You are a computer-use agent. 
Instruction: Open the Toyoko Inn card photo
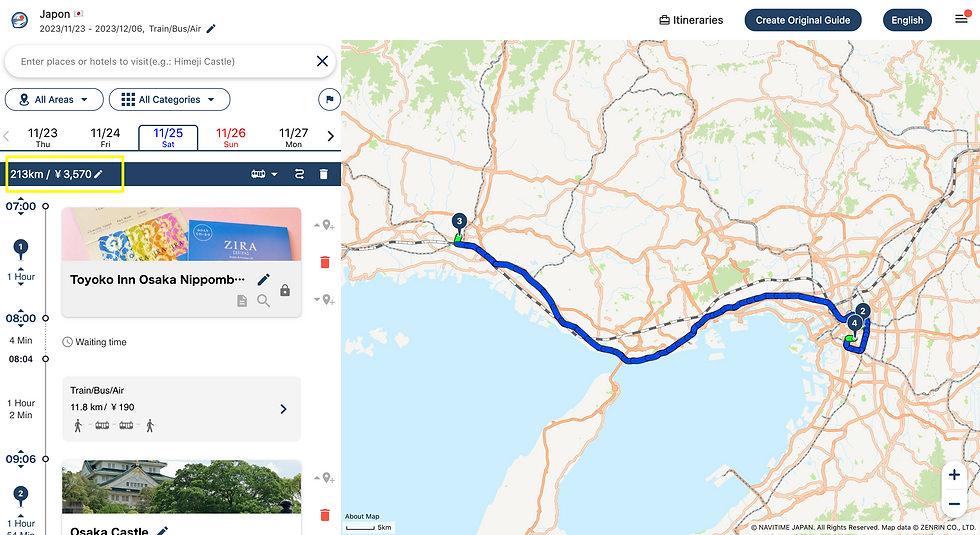pyautogui.click(x=181, y=234)
